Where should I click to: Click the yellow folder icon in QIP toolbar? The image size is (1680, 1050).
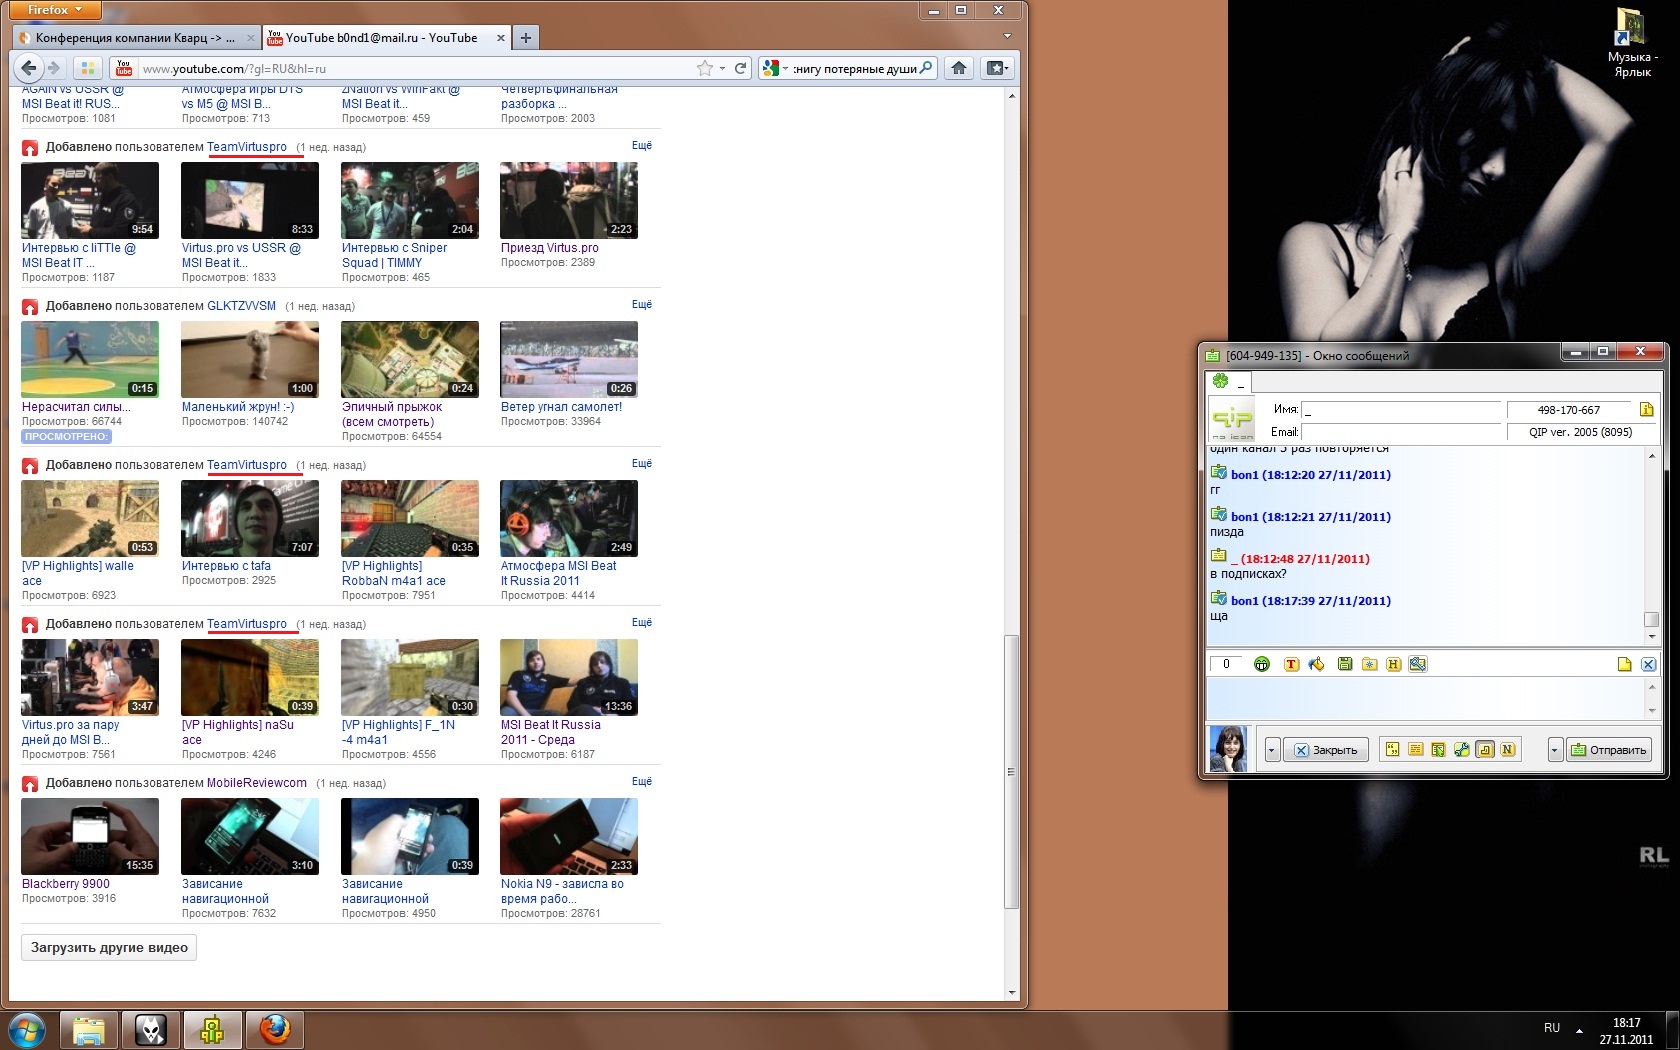[x=1369, y=664]
